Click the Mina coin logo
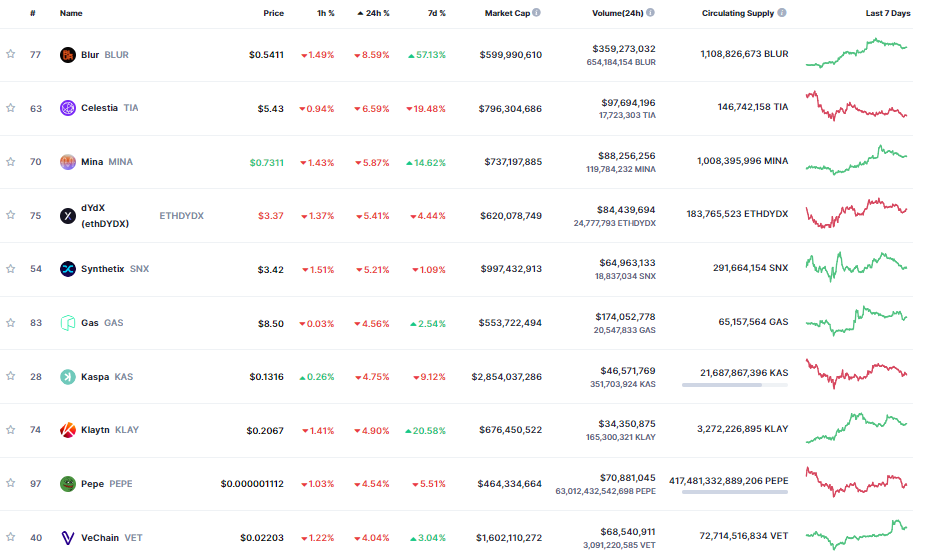The width and height of the screenshot is (933, 556). 68,162
